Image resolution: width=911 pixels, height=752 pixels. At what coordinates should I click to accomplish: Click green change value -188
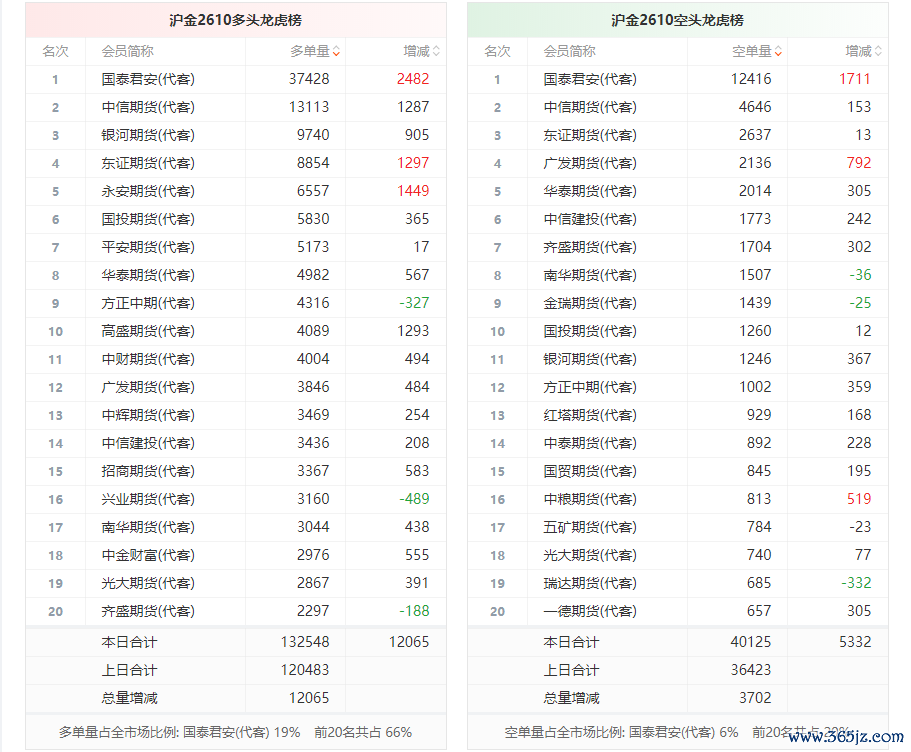point(414,611)
